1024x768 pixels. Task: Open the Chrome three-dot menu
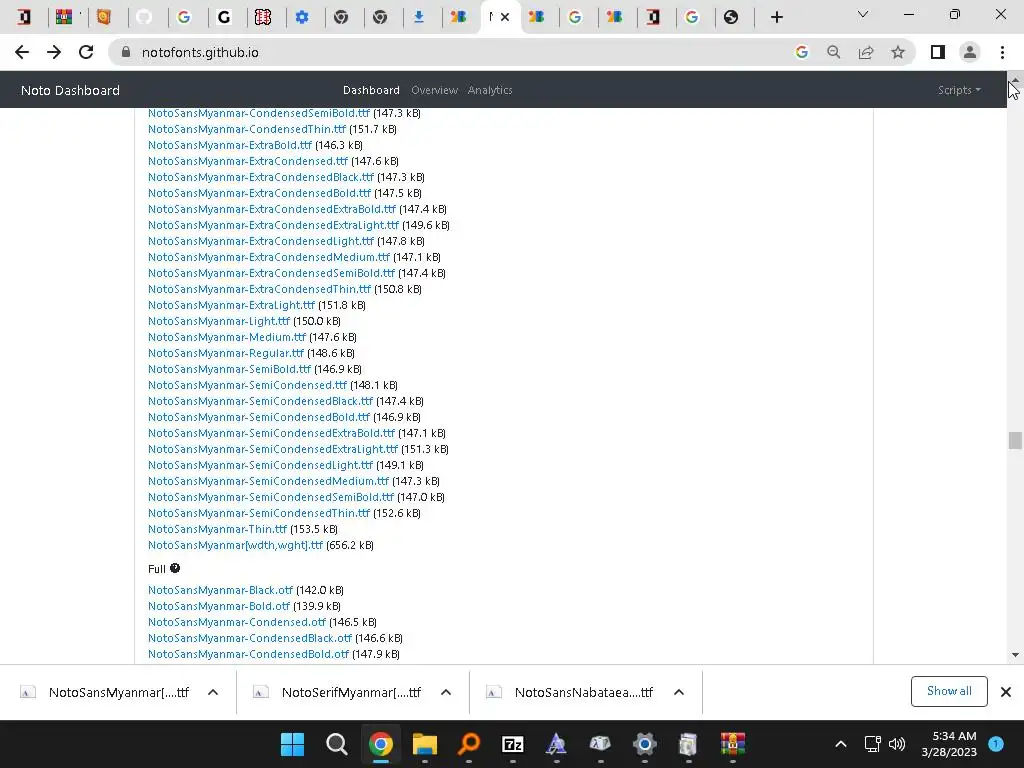(x=1002, y=52)
